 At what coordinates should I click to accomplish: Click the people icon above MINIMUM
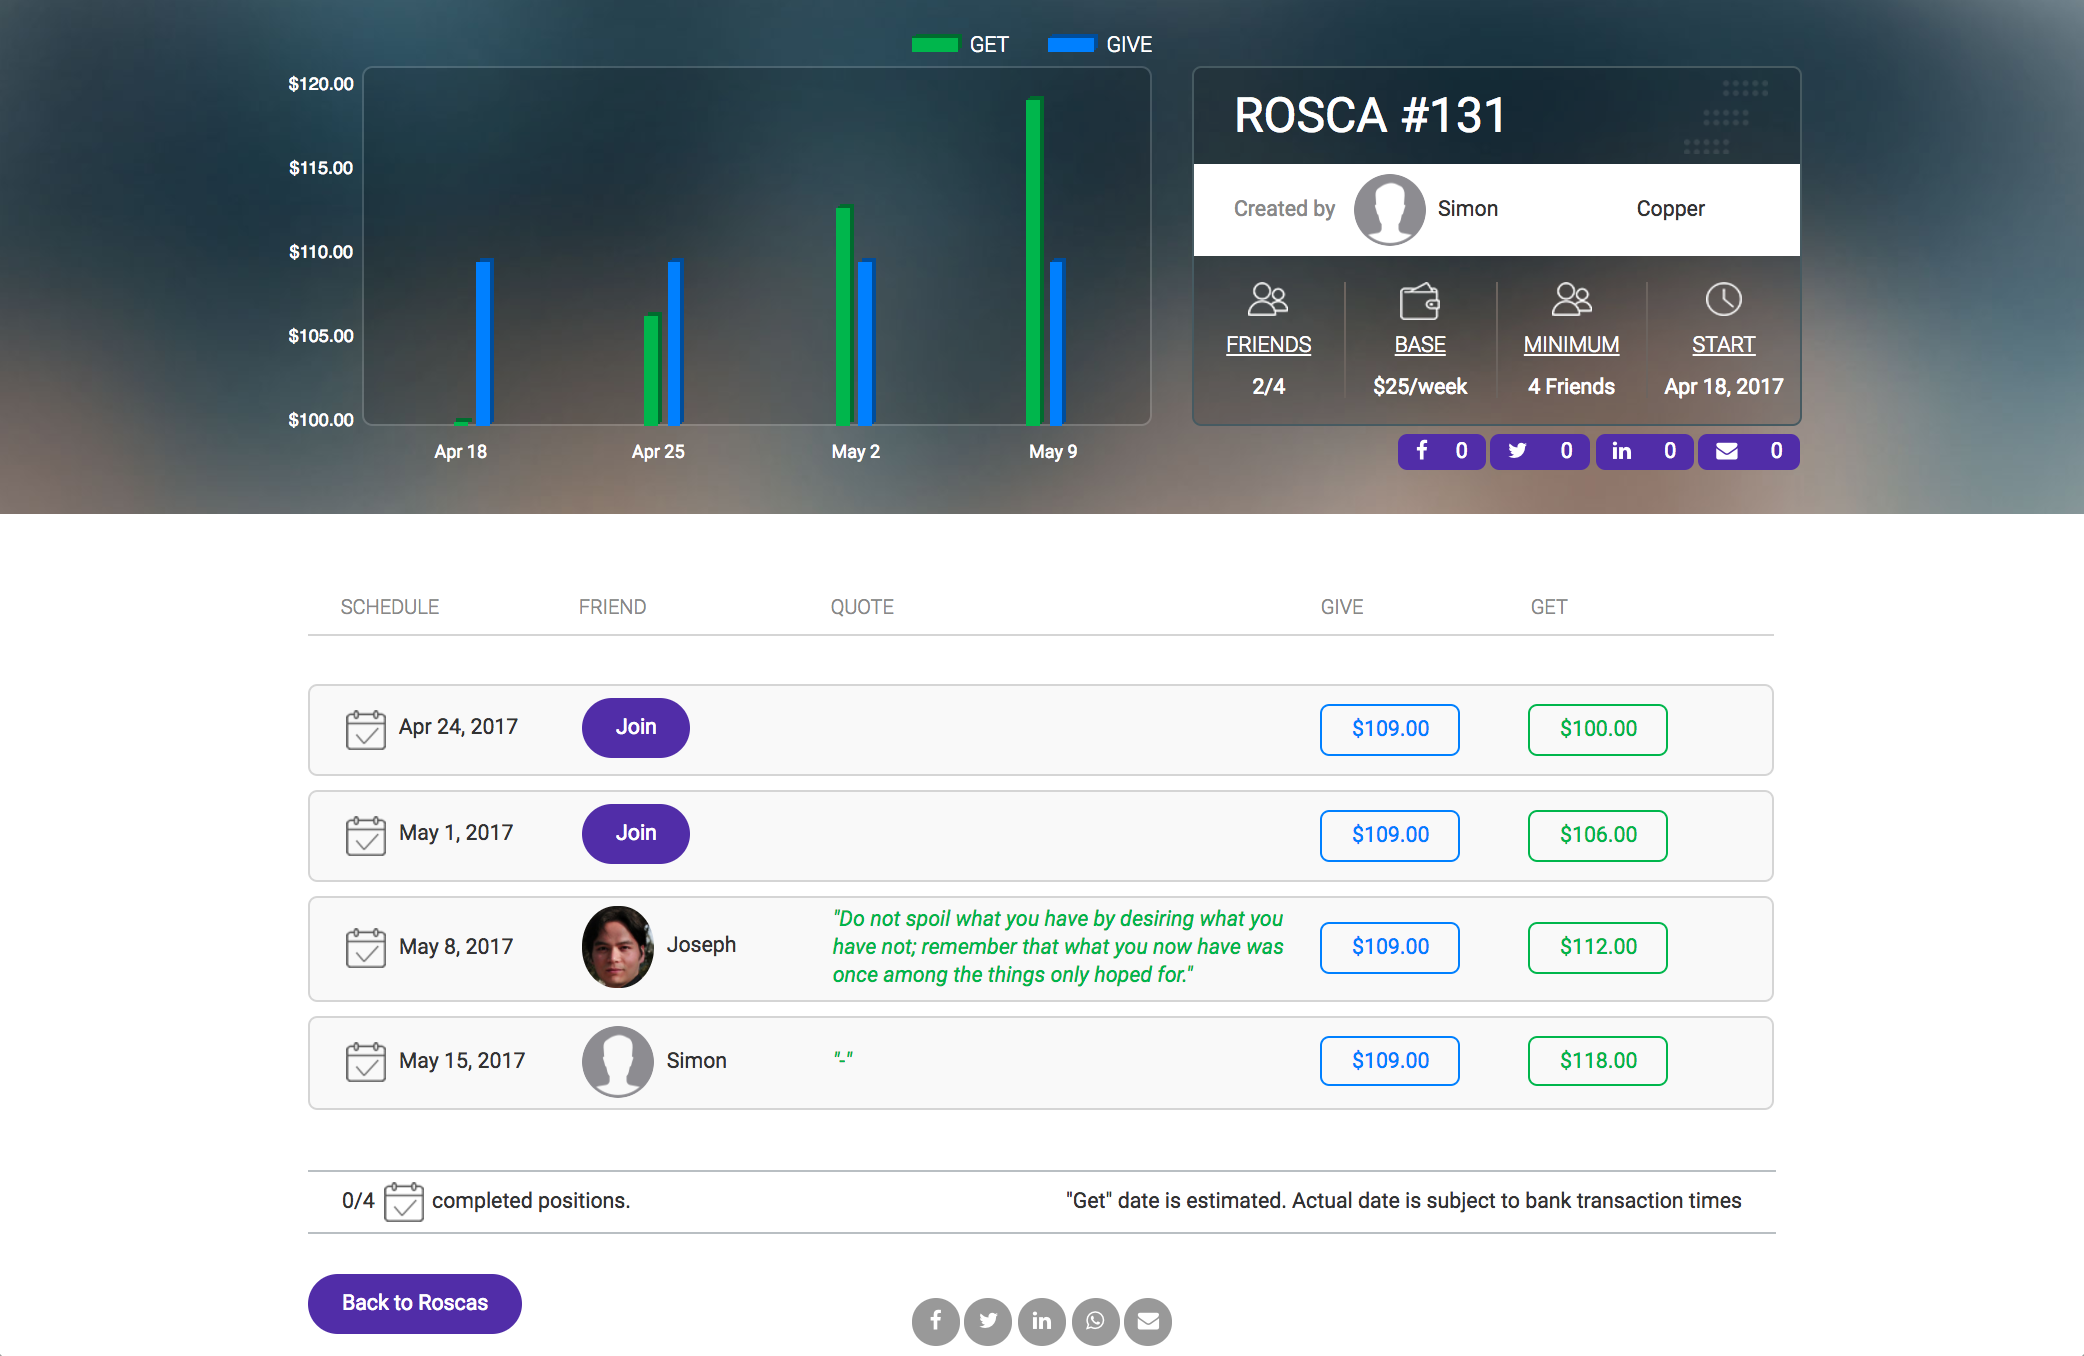click(1571, 299)
